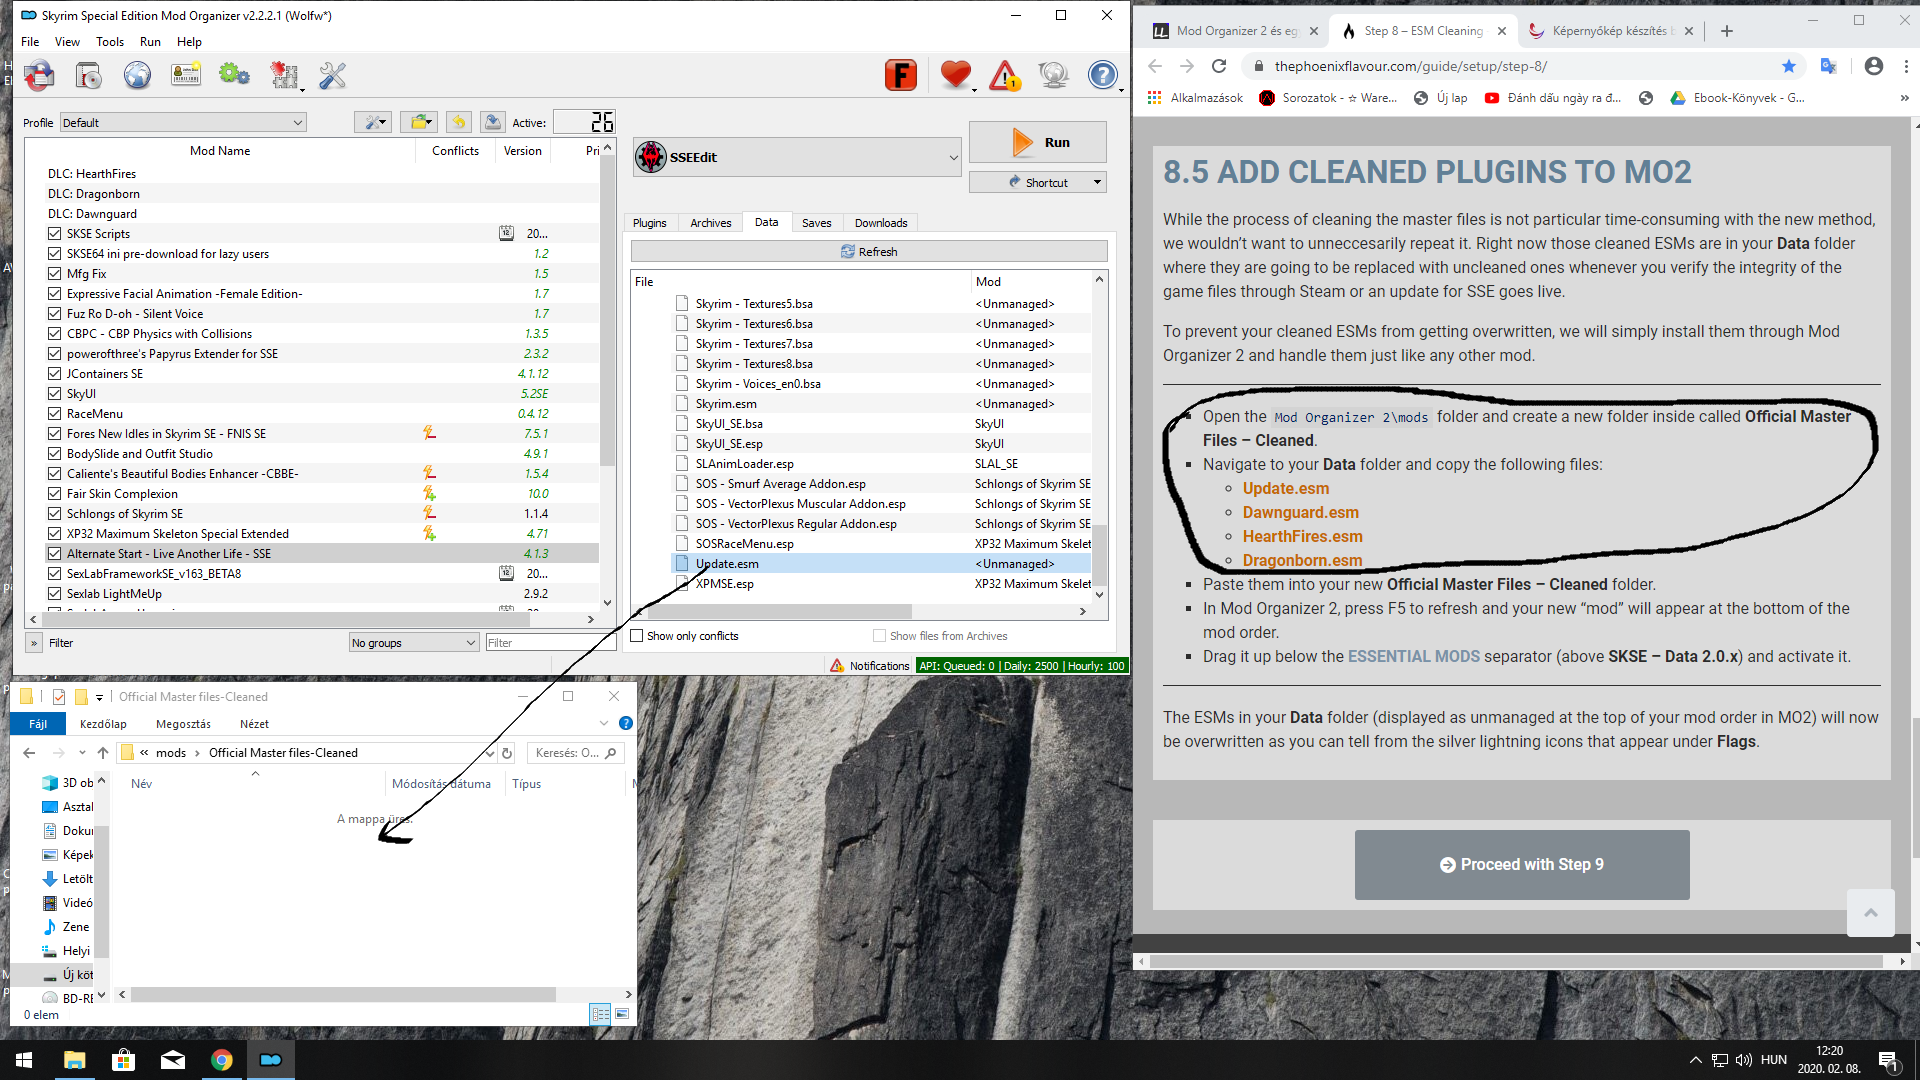Click the webpage horizontal scrollbar

pyautogui.click(x=1516, y=961)
